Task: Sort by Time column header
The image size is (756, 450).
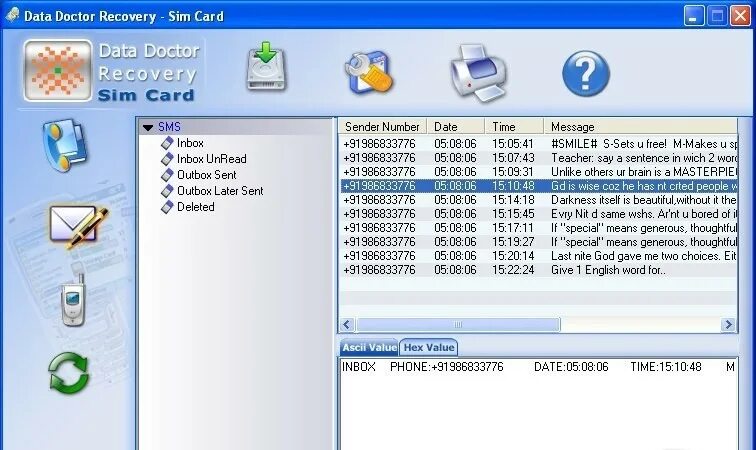Action: 514,126
